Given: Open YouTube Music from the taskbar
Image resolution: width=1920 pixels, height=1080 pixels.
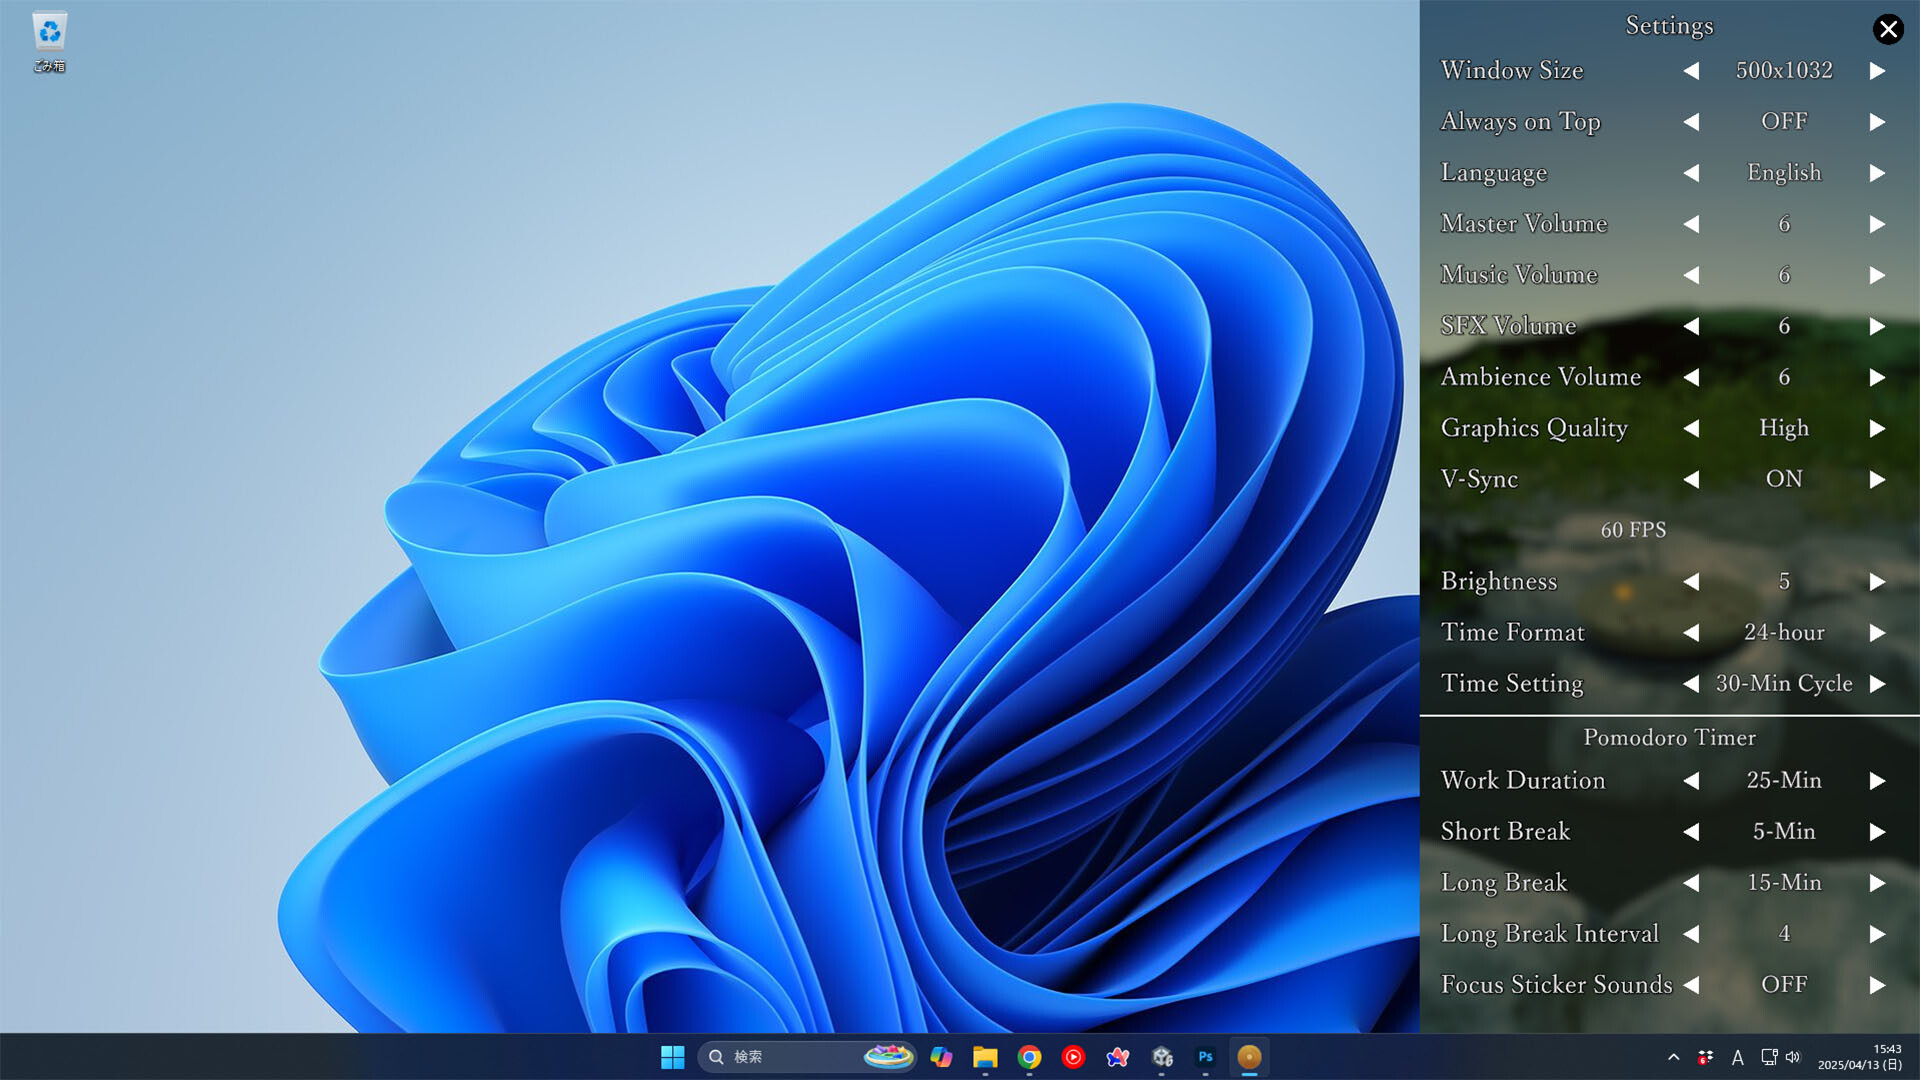Looking at the screenshot, I should tap(1073, 1057).
